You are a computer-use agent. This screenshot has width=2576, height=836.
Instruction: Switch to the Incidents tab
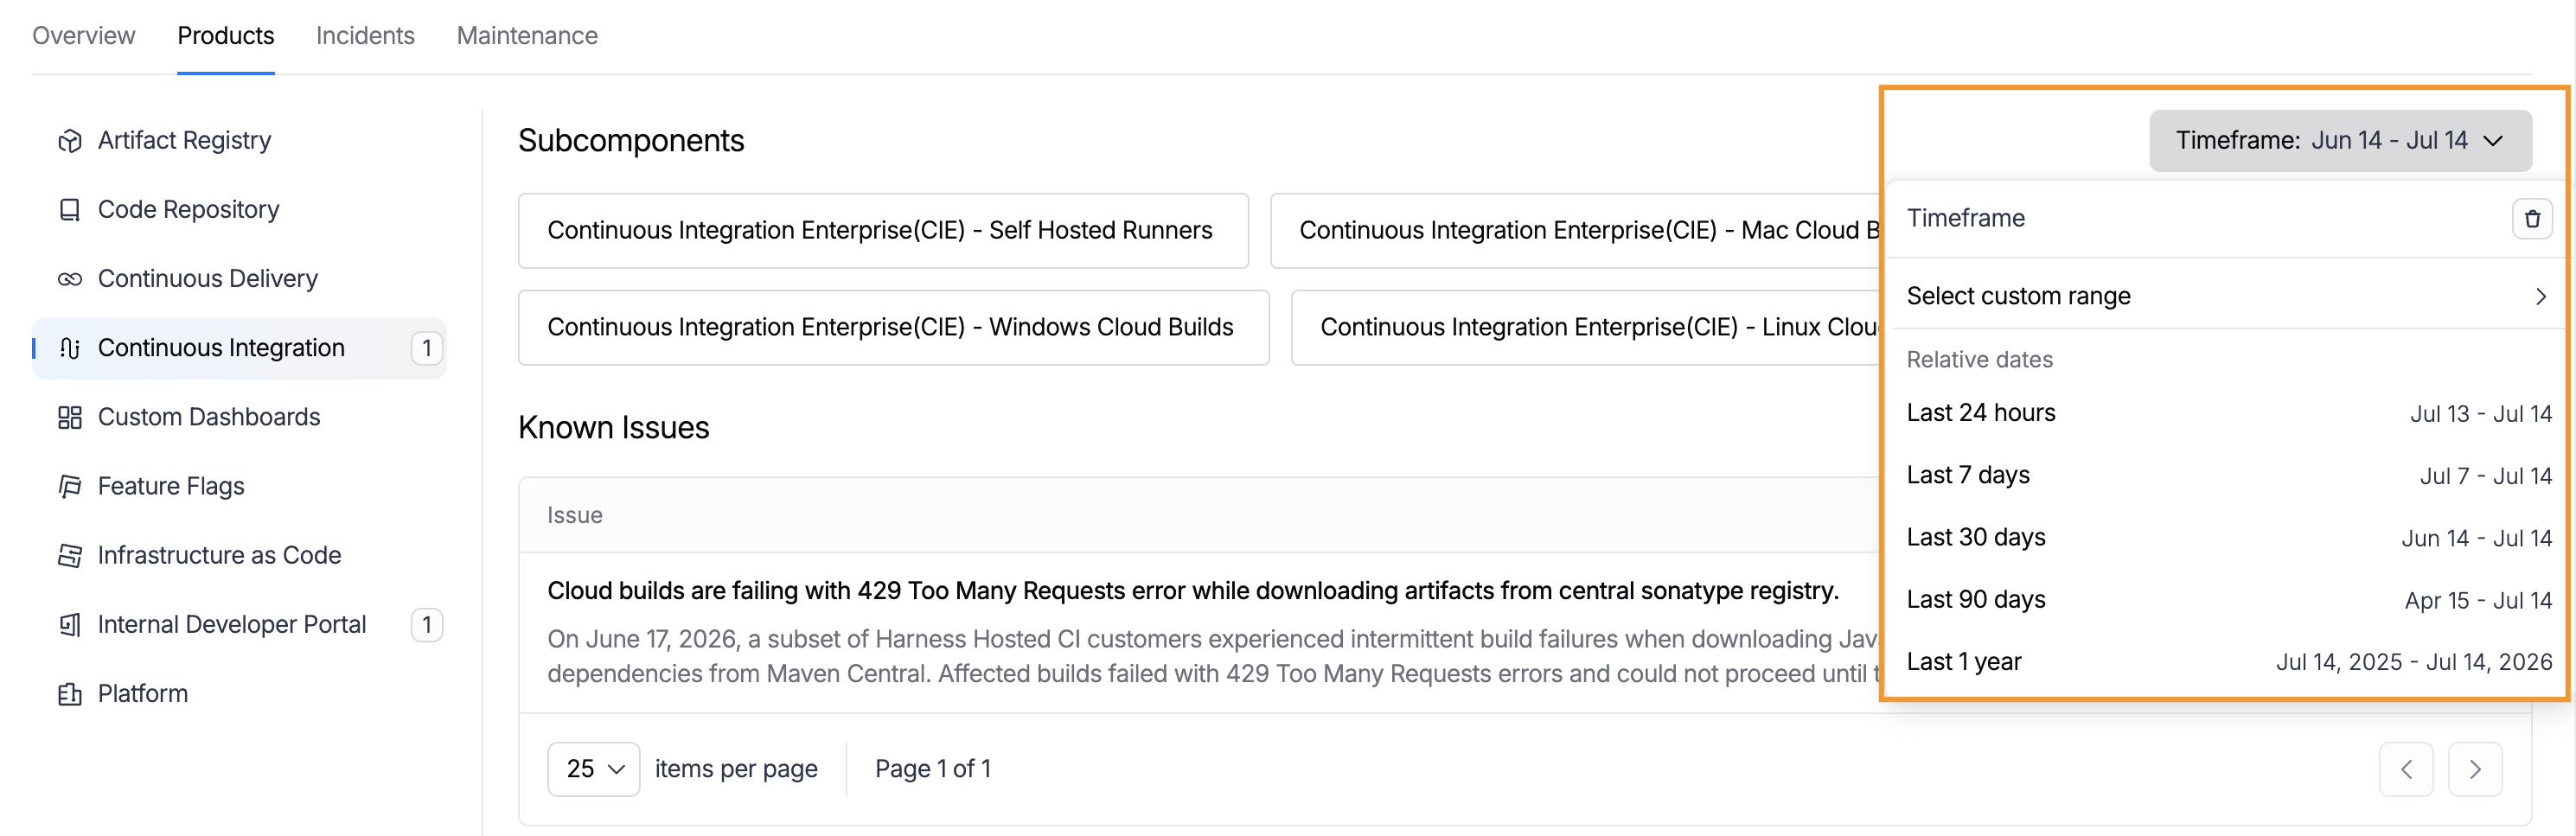[365, 36]
